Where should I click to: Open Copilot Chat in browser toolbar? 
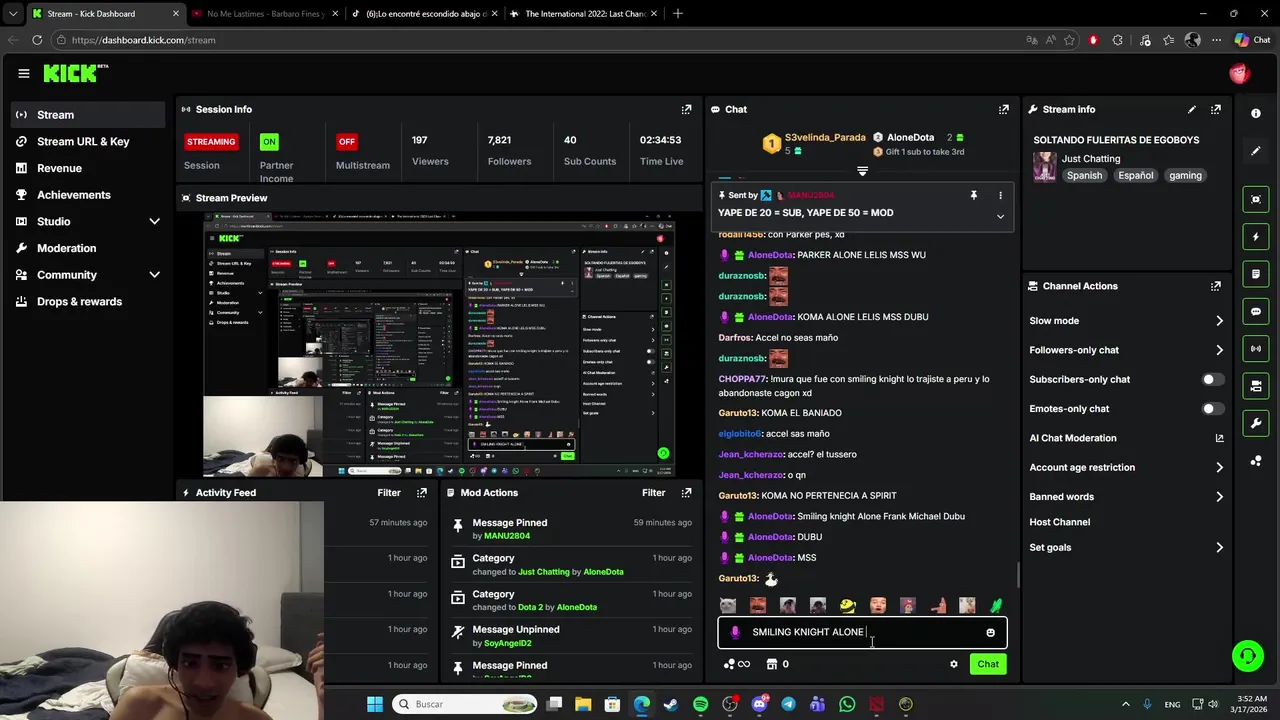click(1252, 40)
